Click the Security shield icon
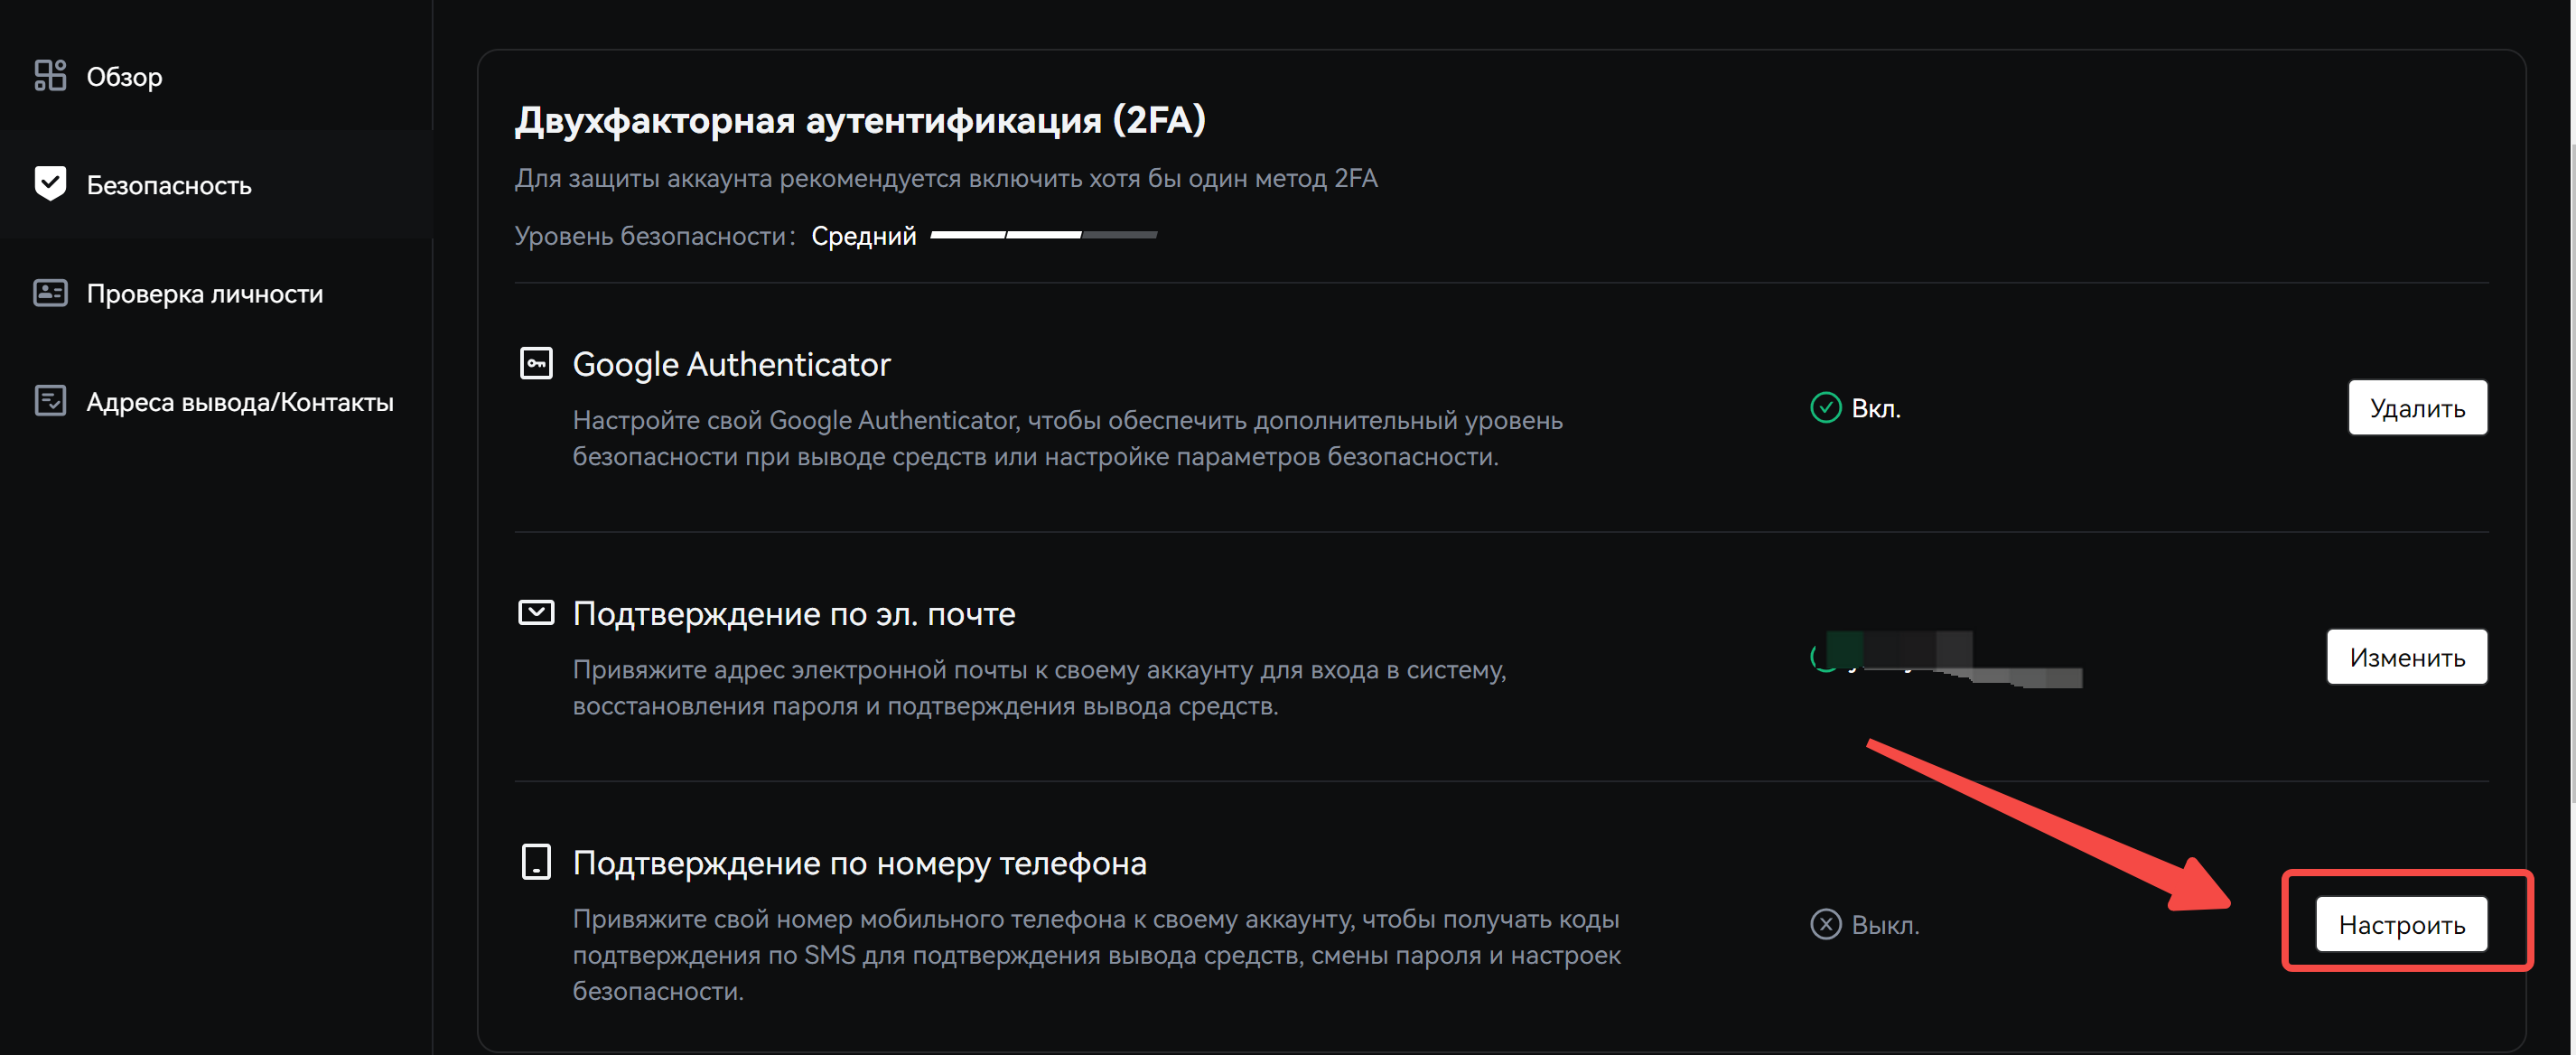Screen dimensions: 2576x1055 pyautogui.click(x=50, y=184)
